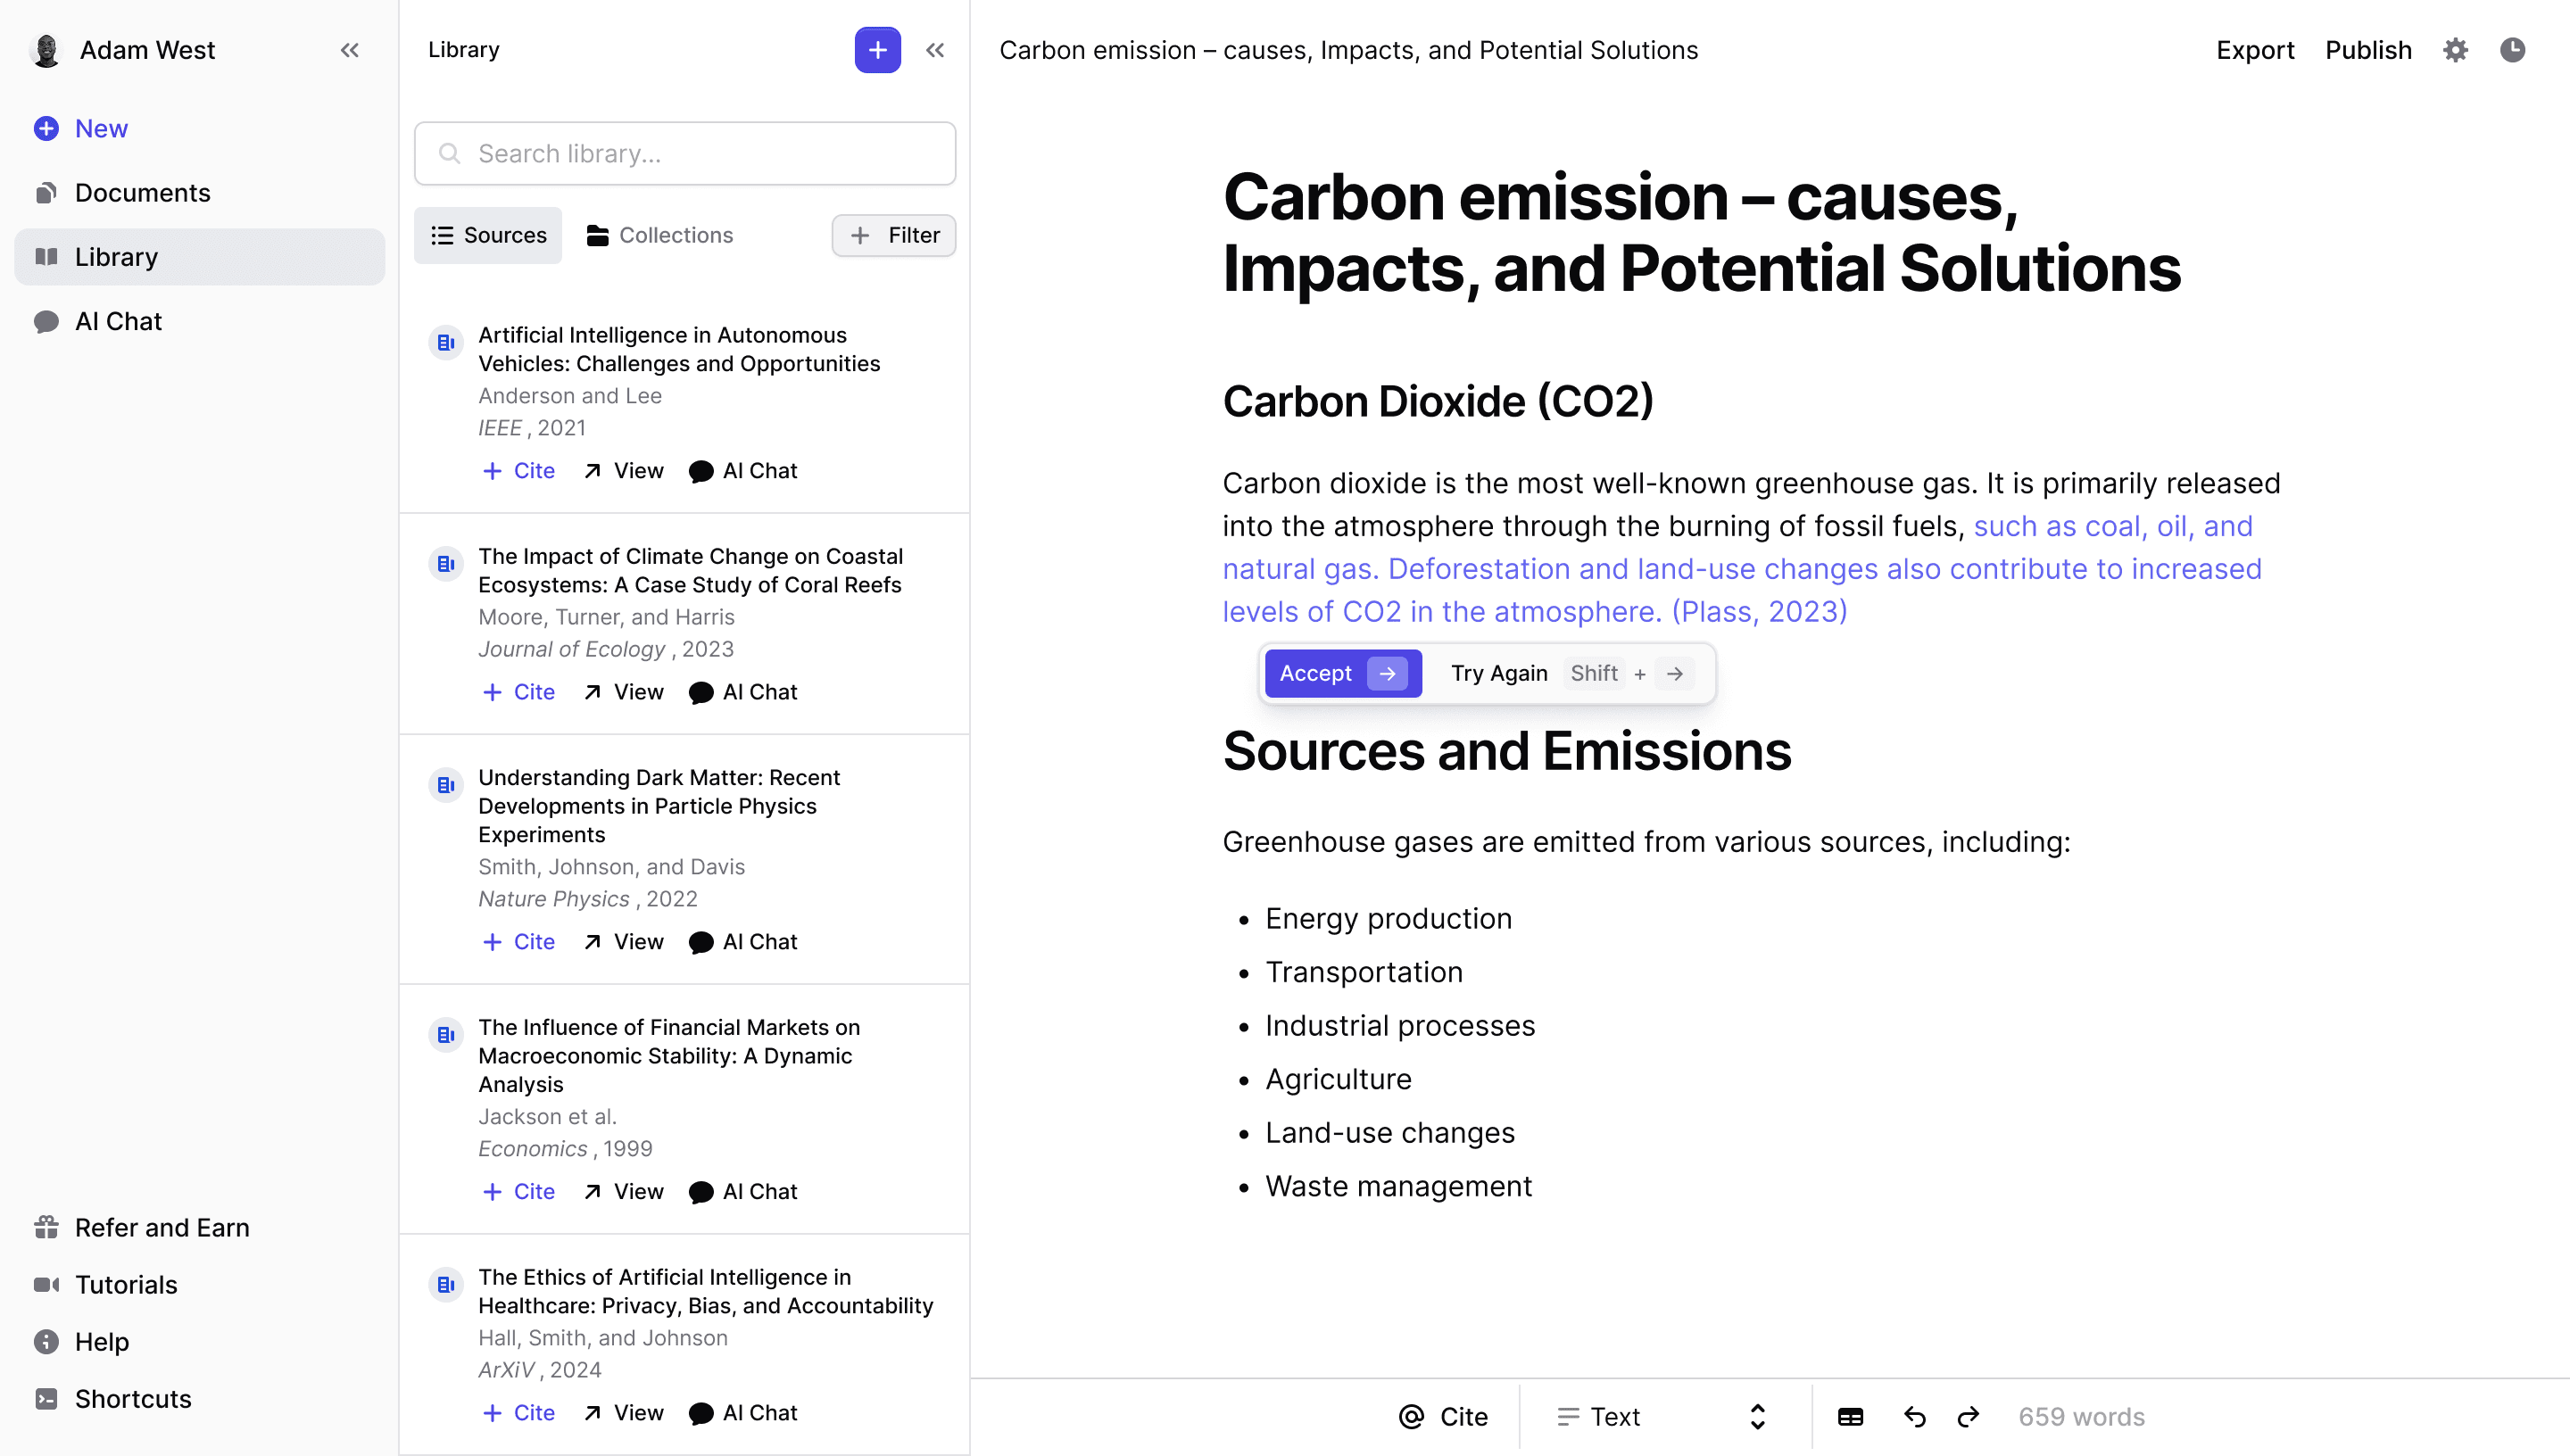This screenshot has width=2570, height=1456.
Task: Click the Documents icon in sidebar
Action: 46,191
